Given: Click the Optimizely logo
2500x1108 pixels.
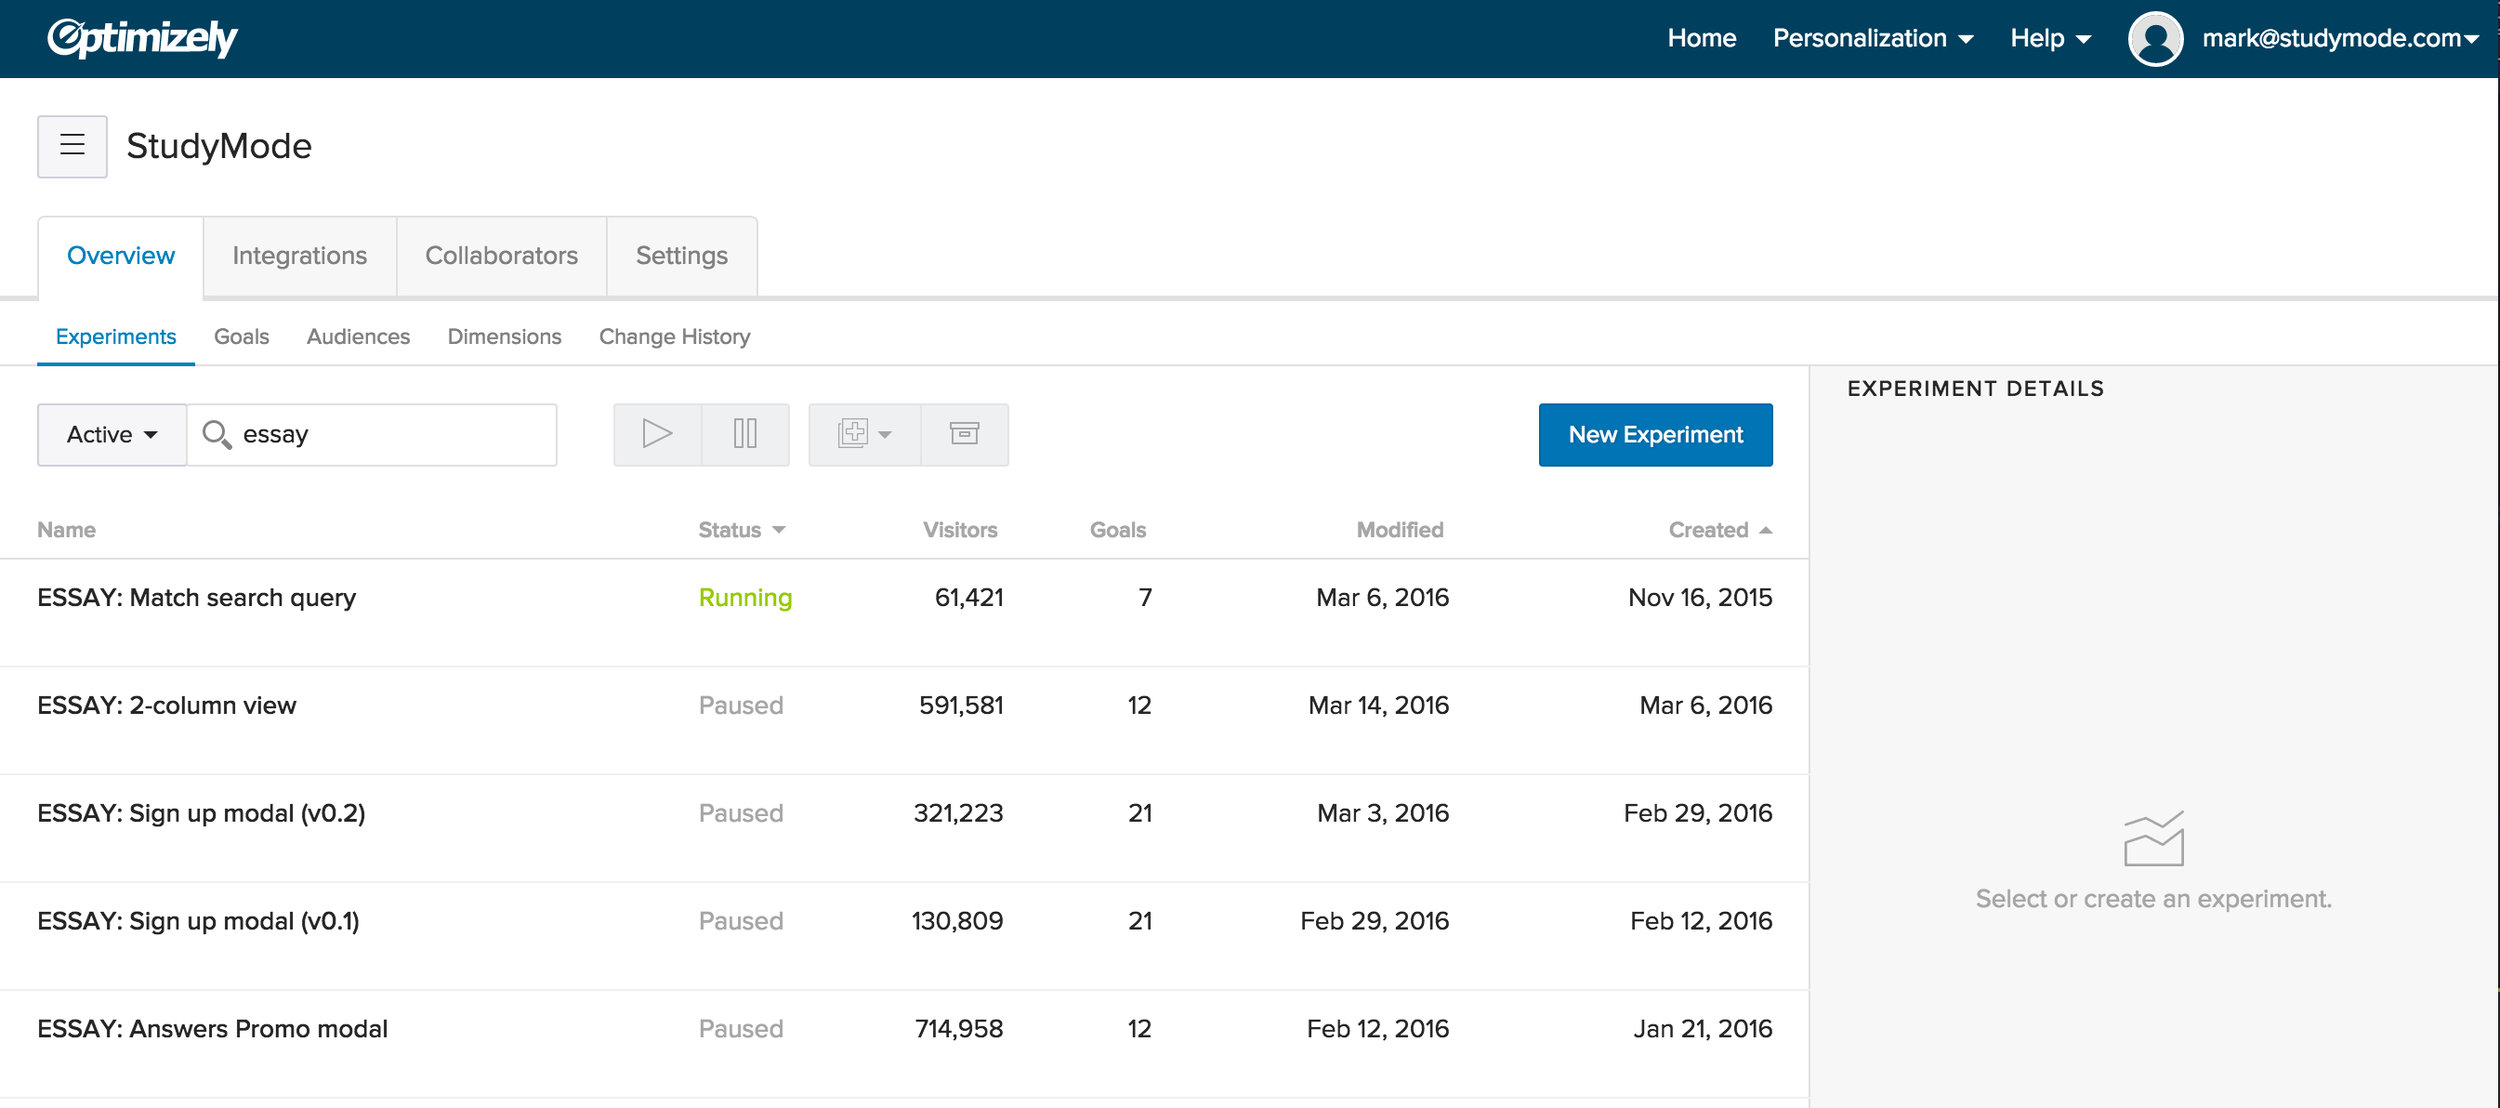Looking at the screenshot, I should (x=142, y=38).
